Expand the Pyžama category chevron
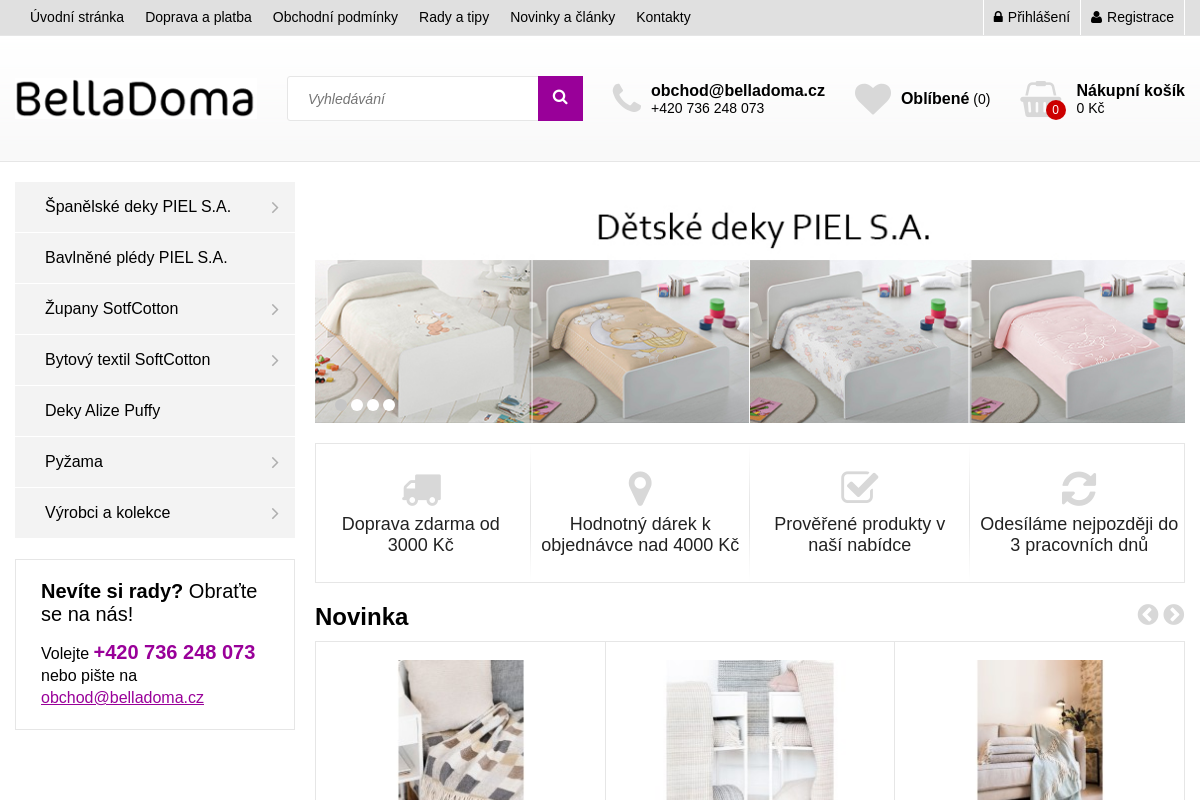This screenshot has height=800, width=1200. coord(274,463)
